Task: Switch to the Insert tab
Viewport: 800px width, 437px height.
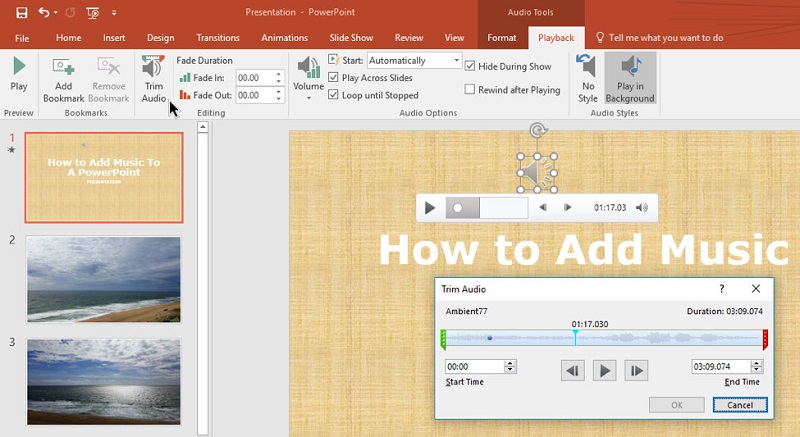Action: 114,38
